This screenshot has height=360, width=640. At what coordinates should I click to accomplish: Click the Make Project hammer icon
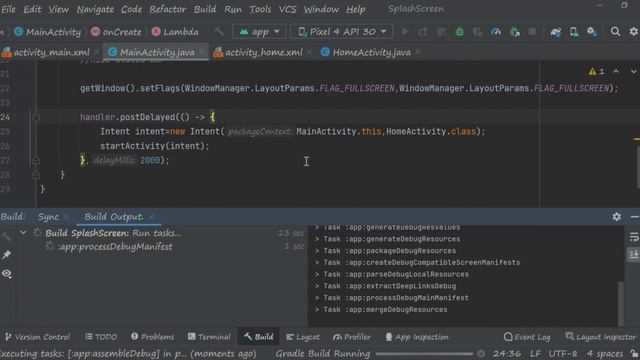coord(219,31)
